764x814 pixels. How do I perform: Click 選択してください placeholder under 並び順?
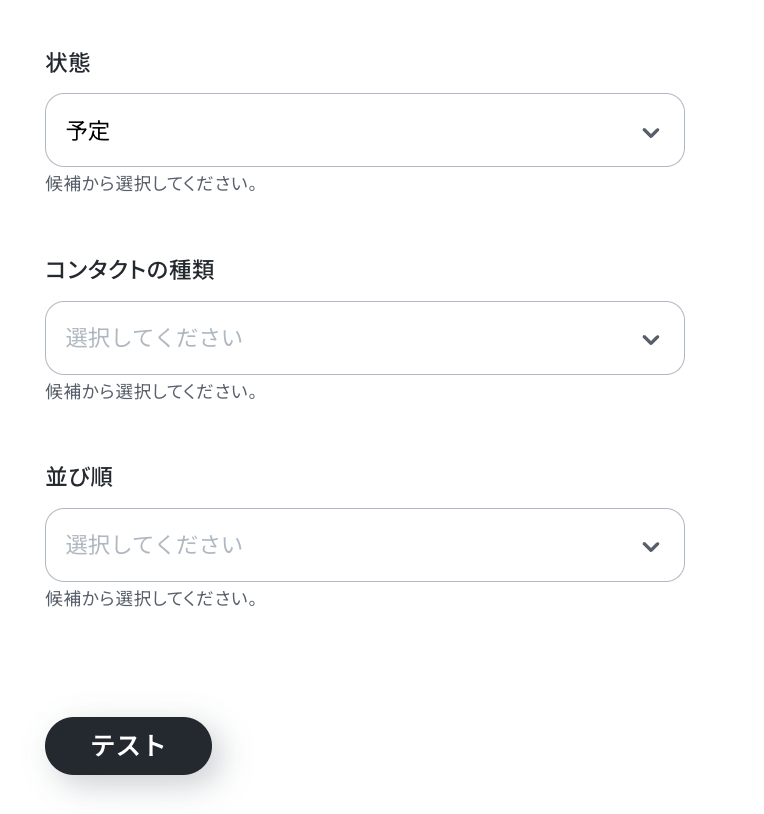coord(154,545)
